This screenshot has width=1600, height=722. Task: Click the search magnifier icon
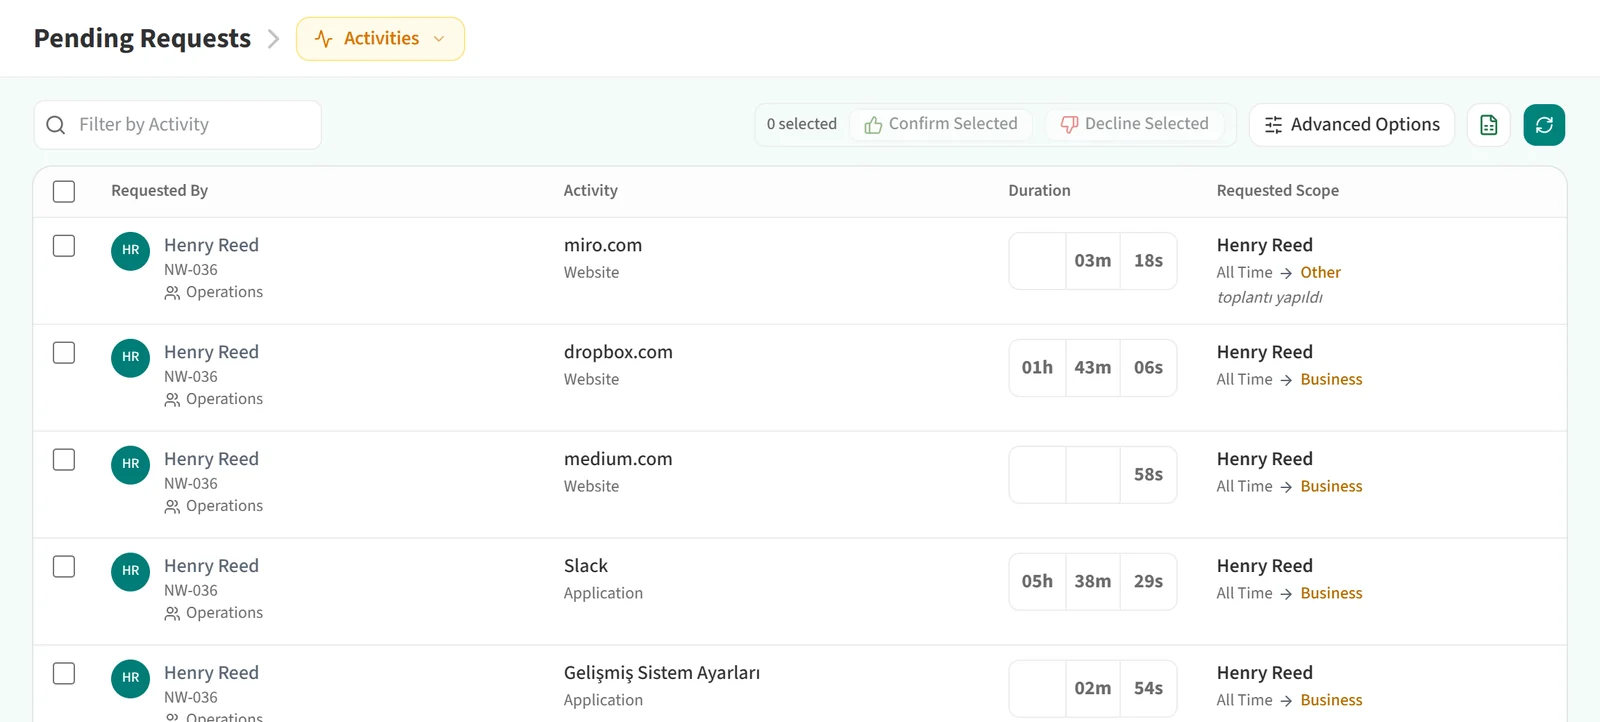pos(56,125)
